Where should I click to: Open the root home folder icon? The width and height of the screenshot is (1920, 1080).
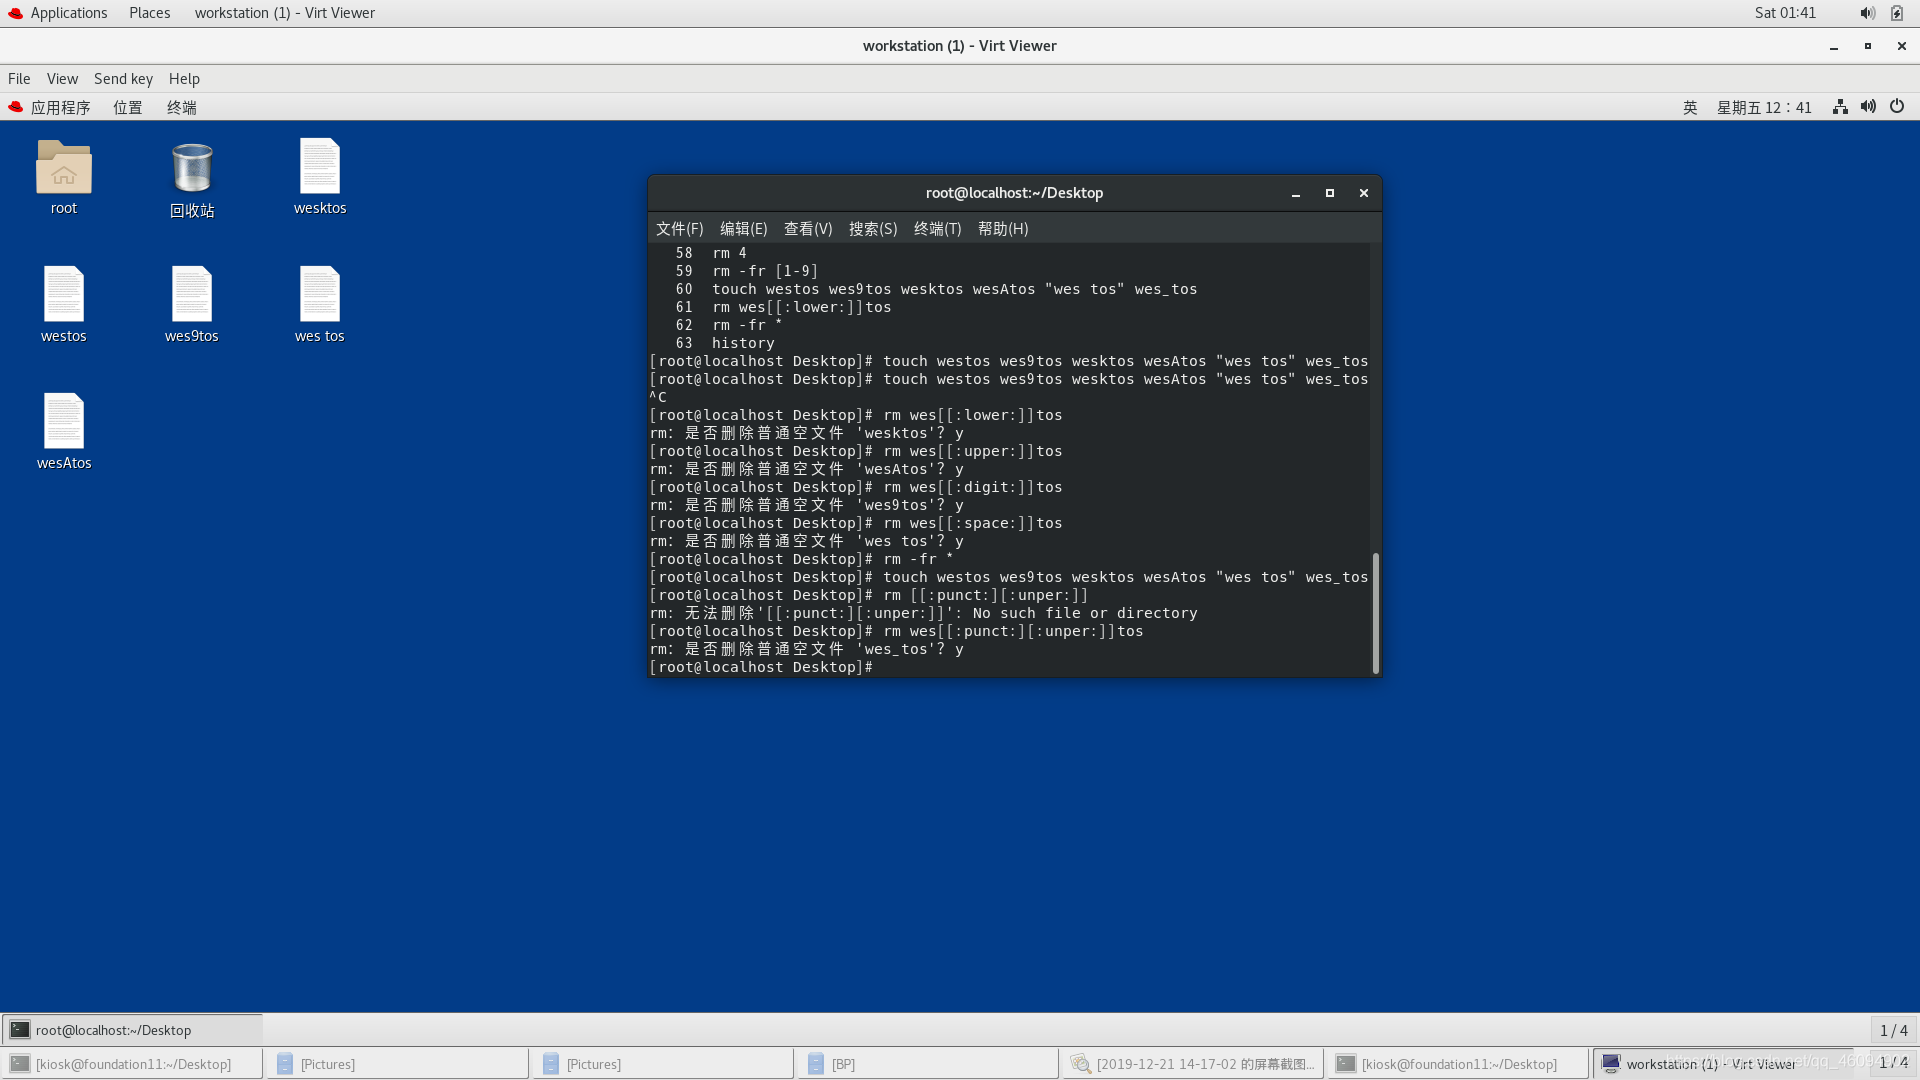(x=63, y=168)
